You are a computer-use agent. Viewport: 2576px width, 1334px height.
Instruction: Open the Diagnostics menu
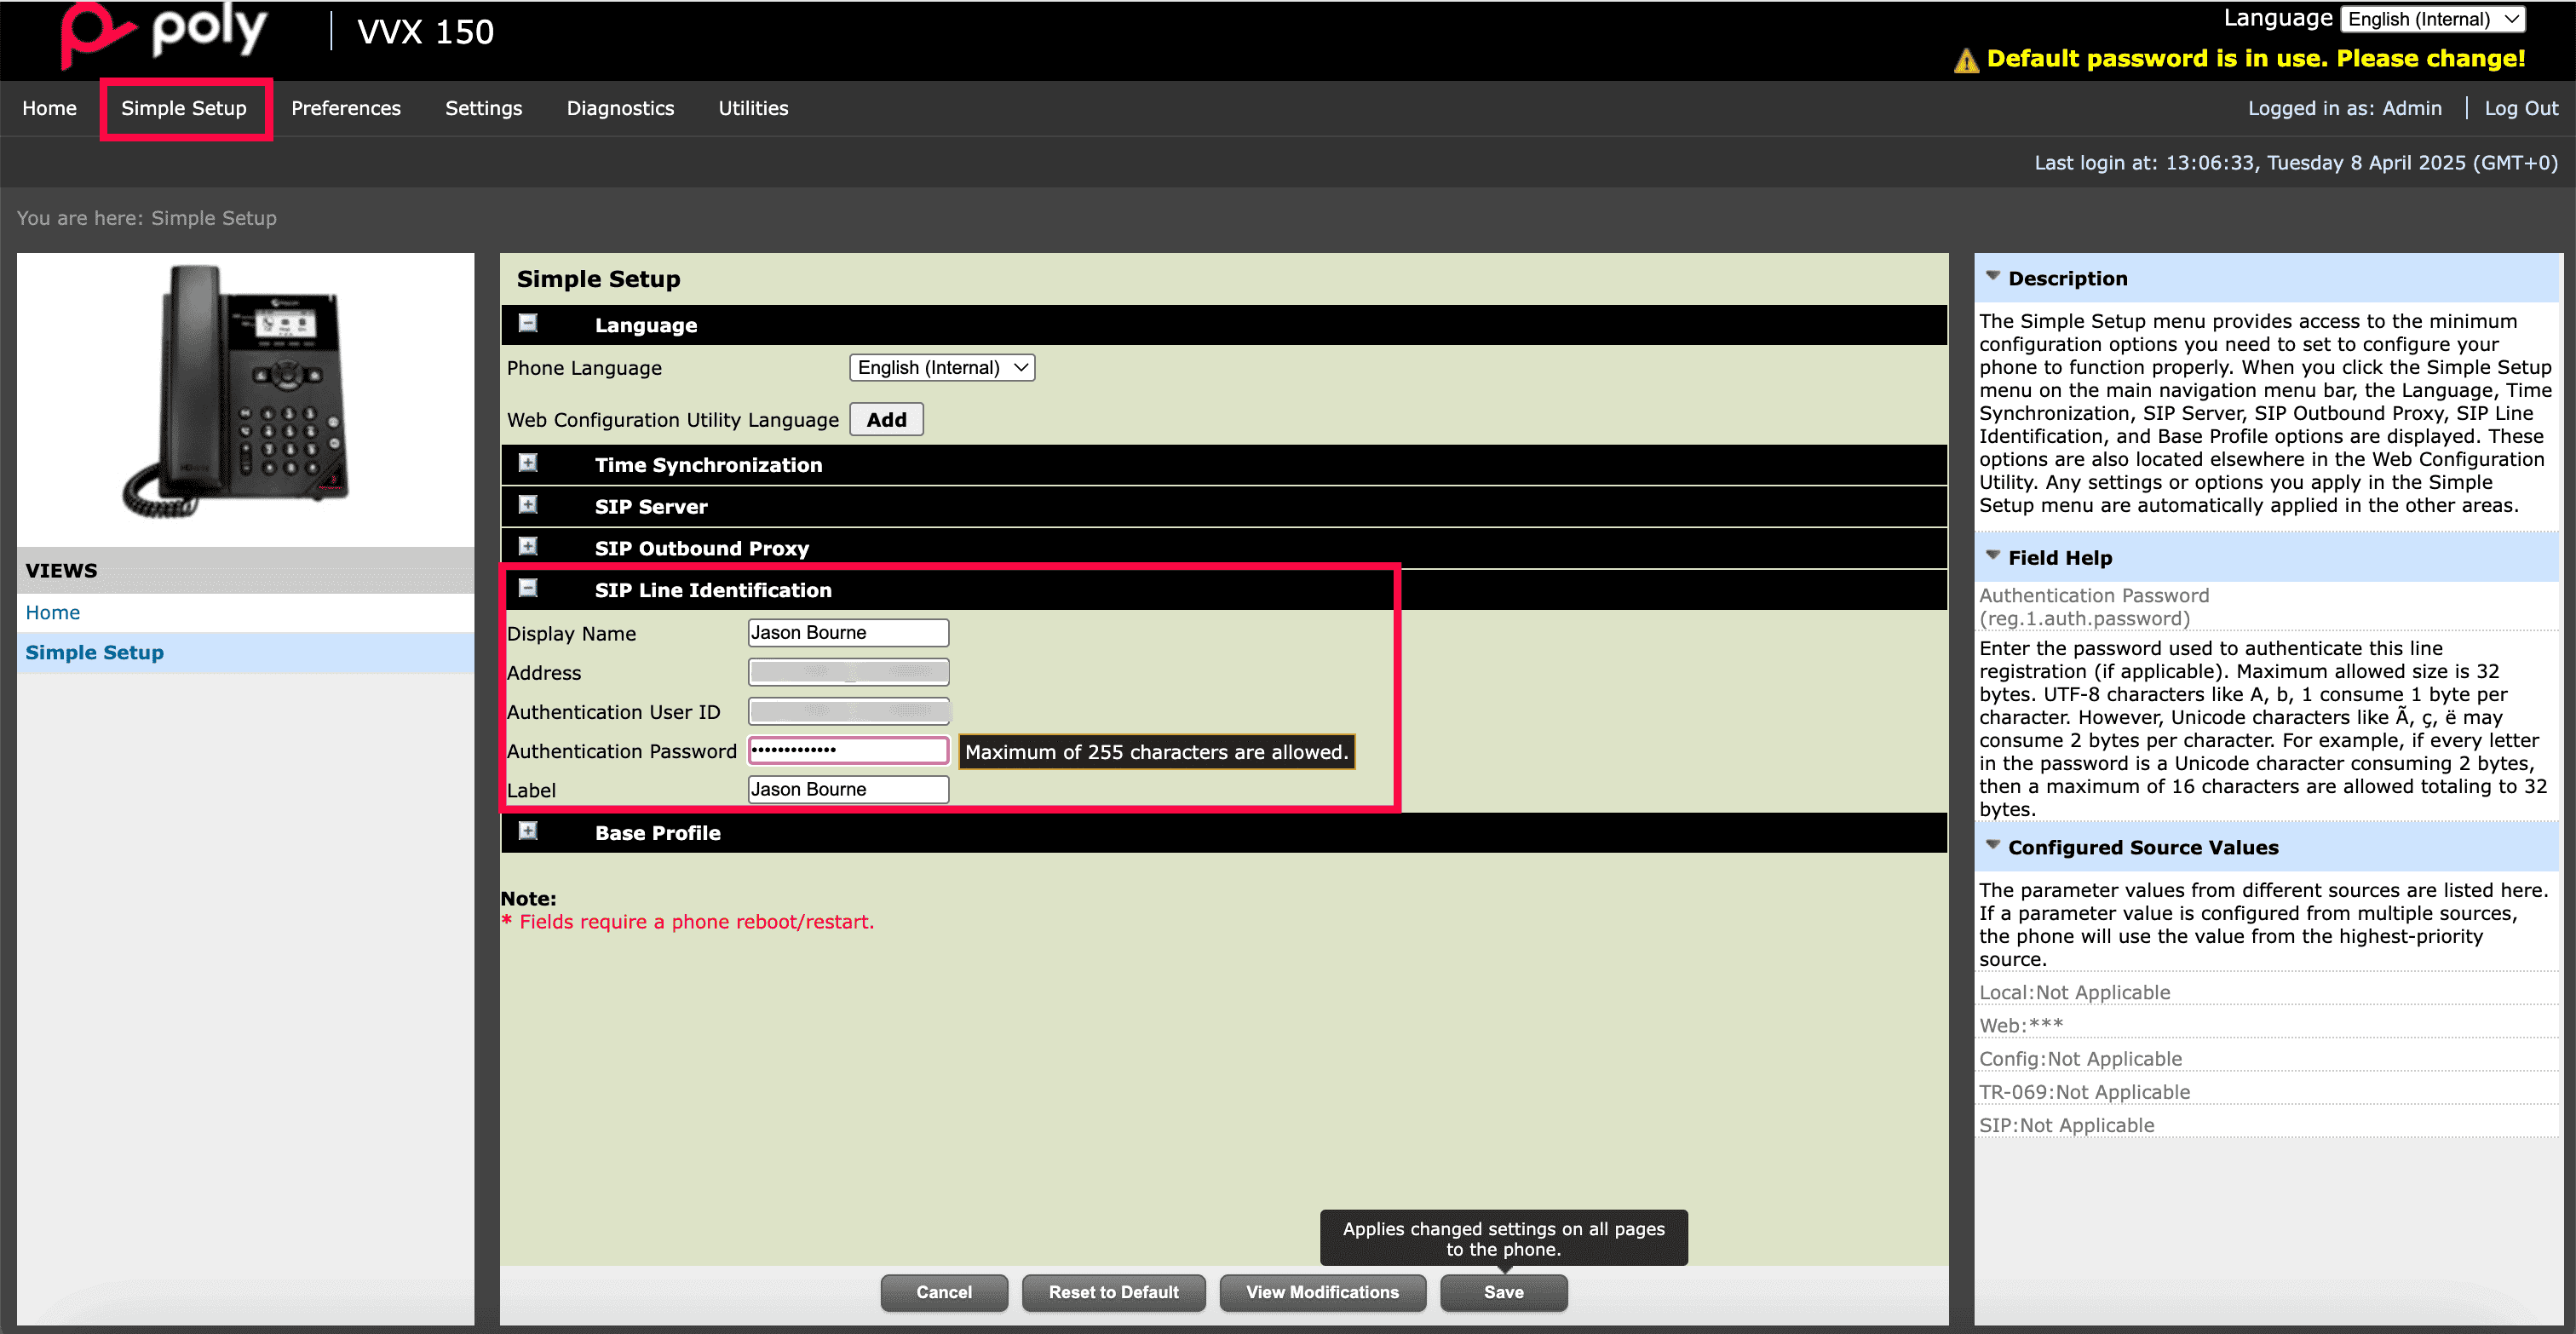click(x=620, y=108)
